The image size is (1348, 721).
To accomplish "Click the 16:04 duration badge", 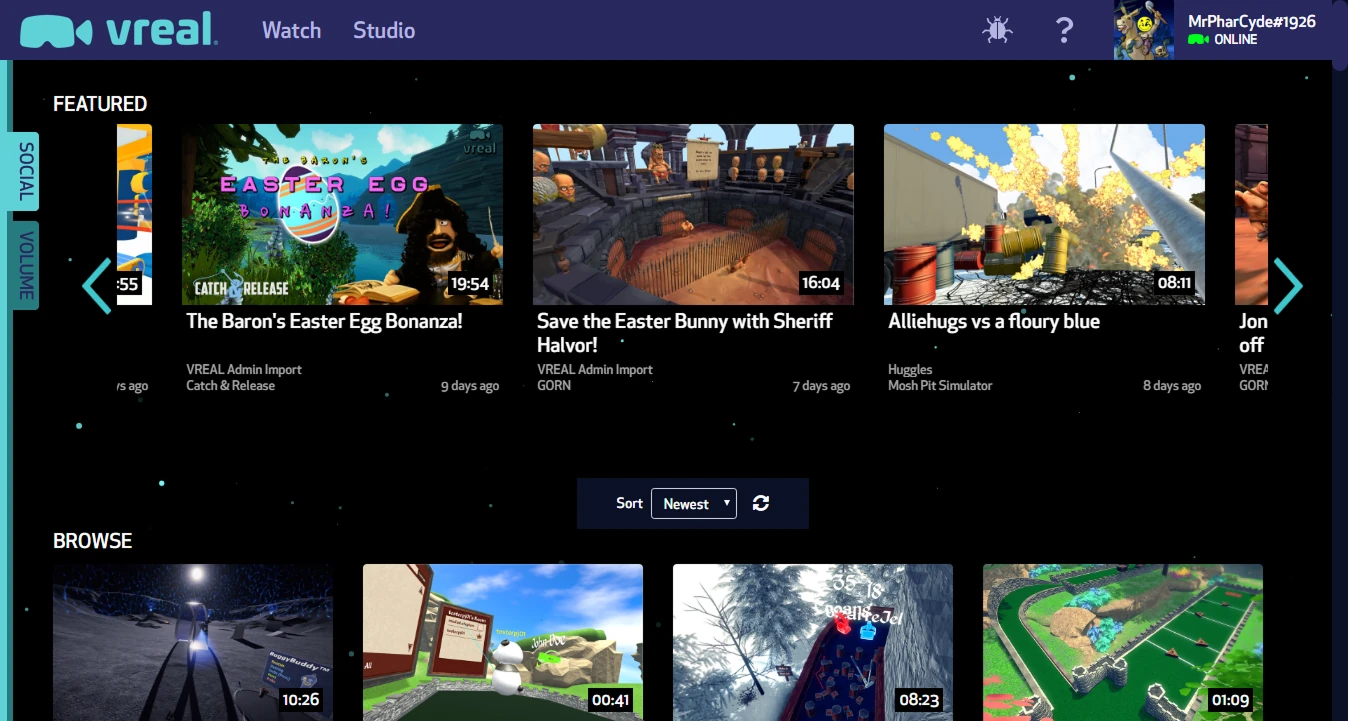I will (x=821, y=283).
